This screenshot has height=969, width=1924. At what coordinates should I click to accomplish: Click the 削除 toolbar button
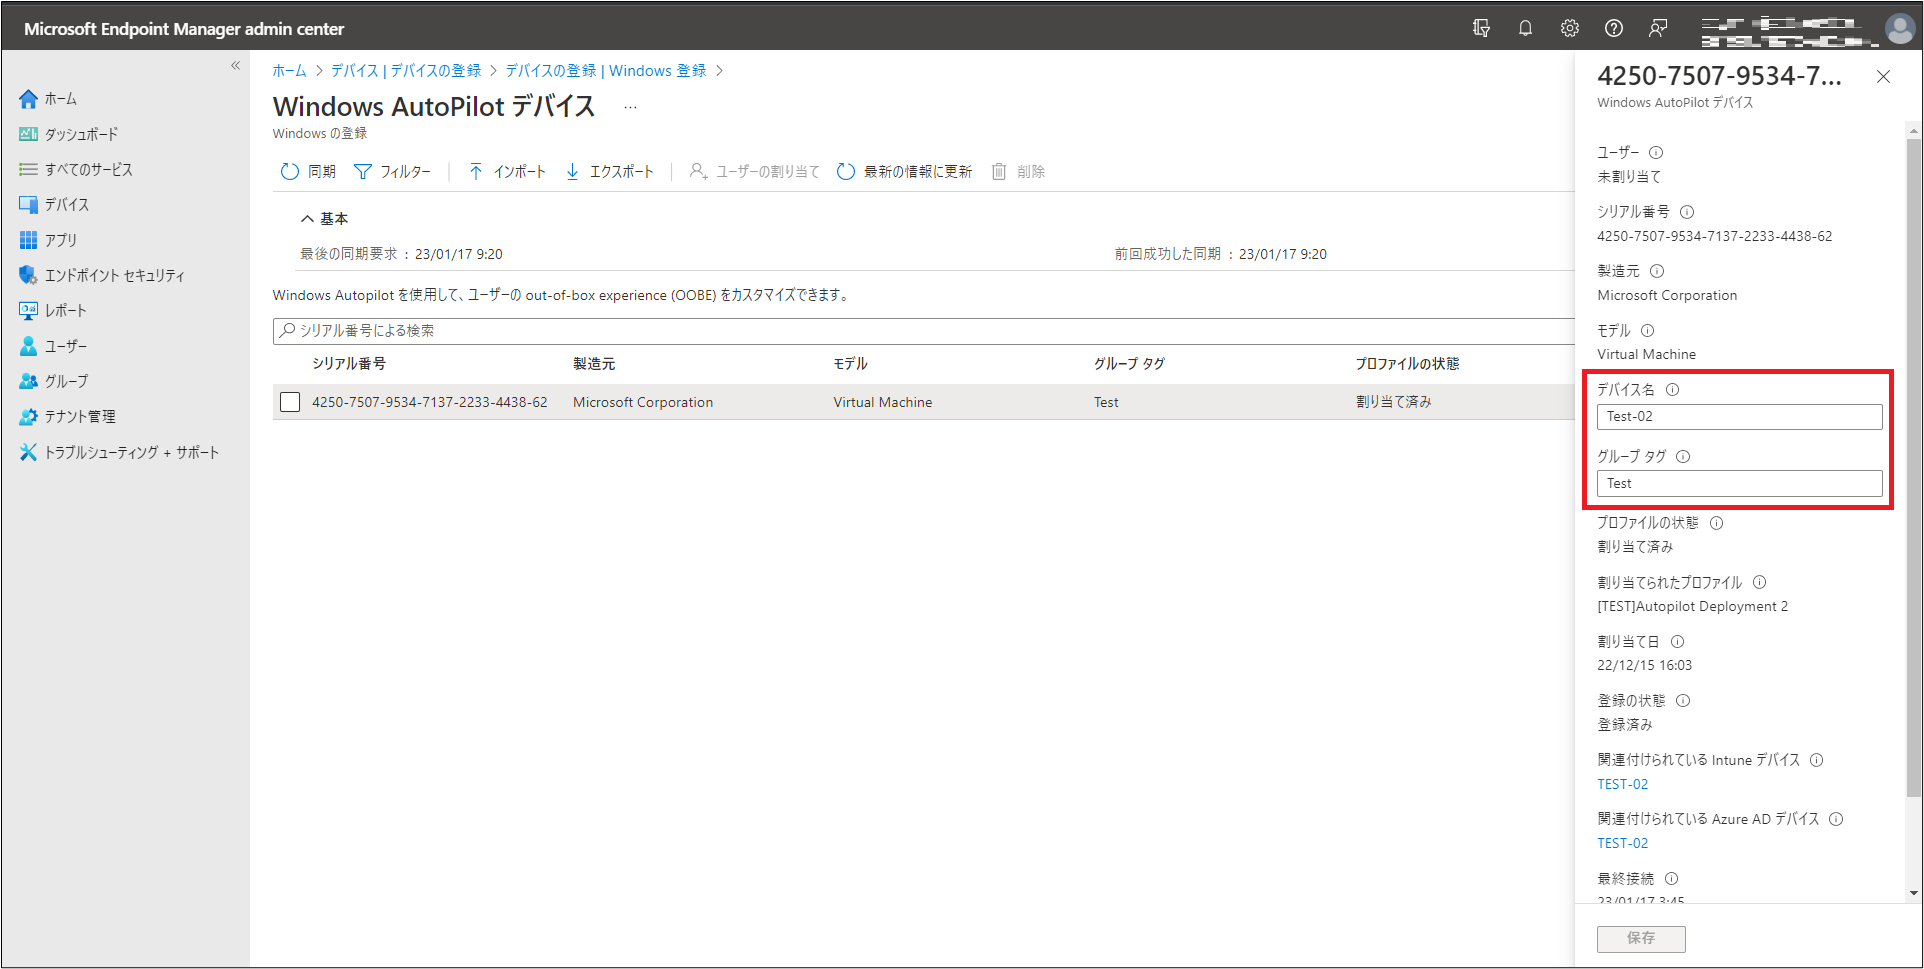(1018, 172)
